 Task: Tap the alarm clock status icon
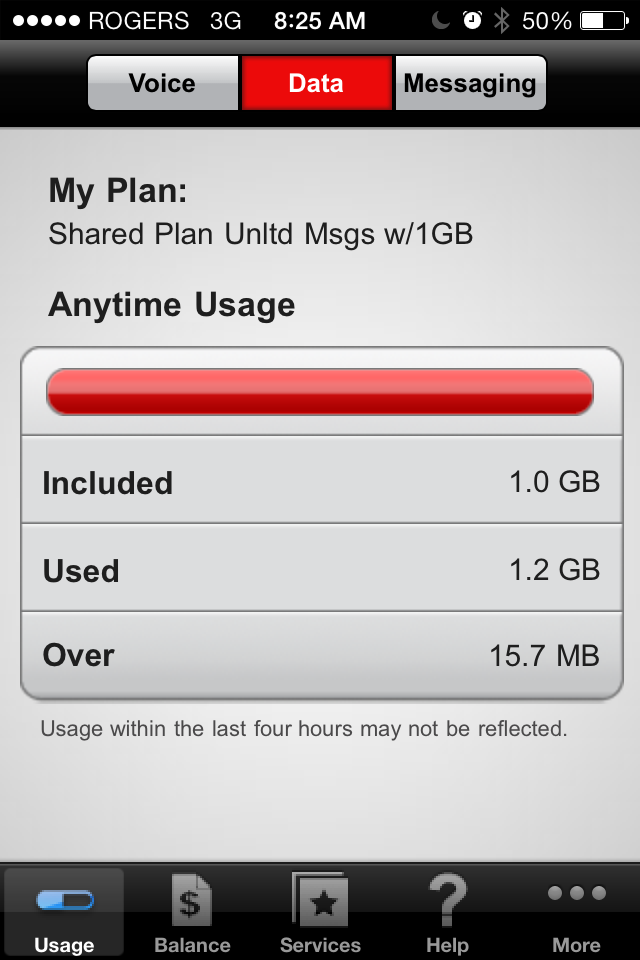click(472, 20)
